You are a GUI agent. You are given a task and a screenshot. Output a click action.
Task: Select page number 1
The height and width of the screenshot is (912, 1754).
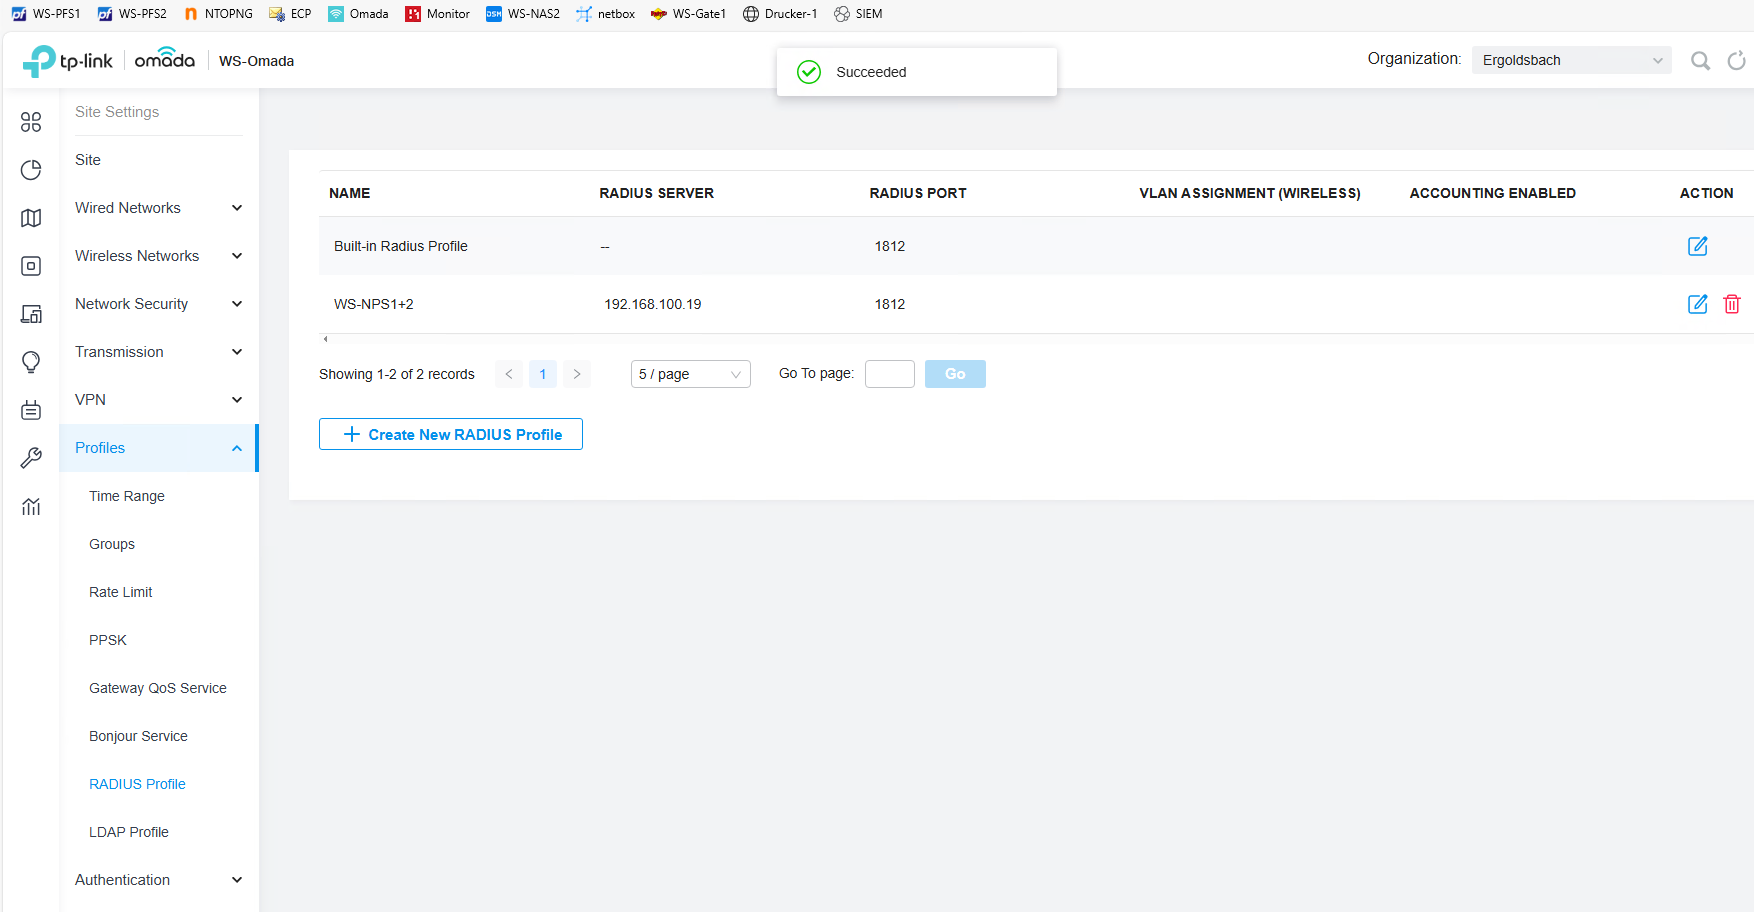click(543, 374)
